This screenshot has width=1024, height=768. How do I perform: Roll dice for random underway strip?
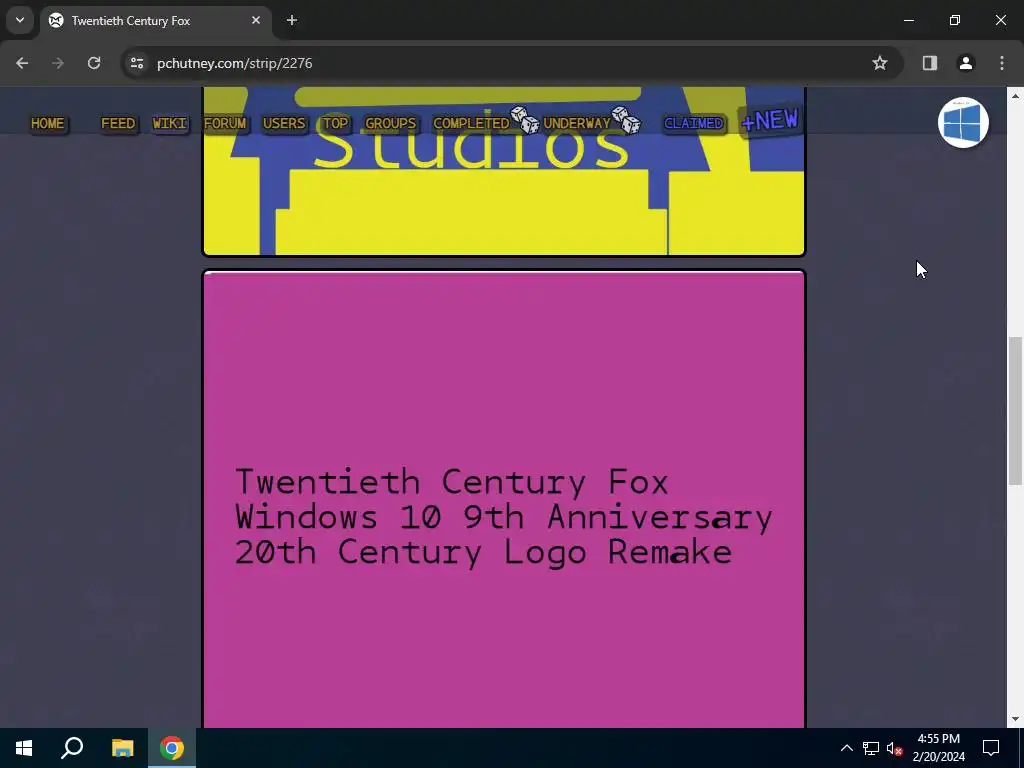(626, 120)
